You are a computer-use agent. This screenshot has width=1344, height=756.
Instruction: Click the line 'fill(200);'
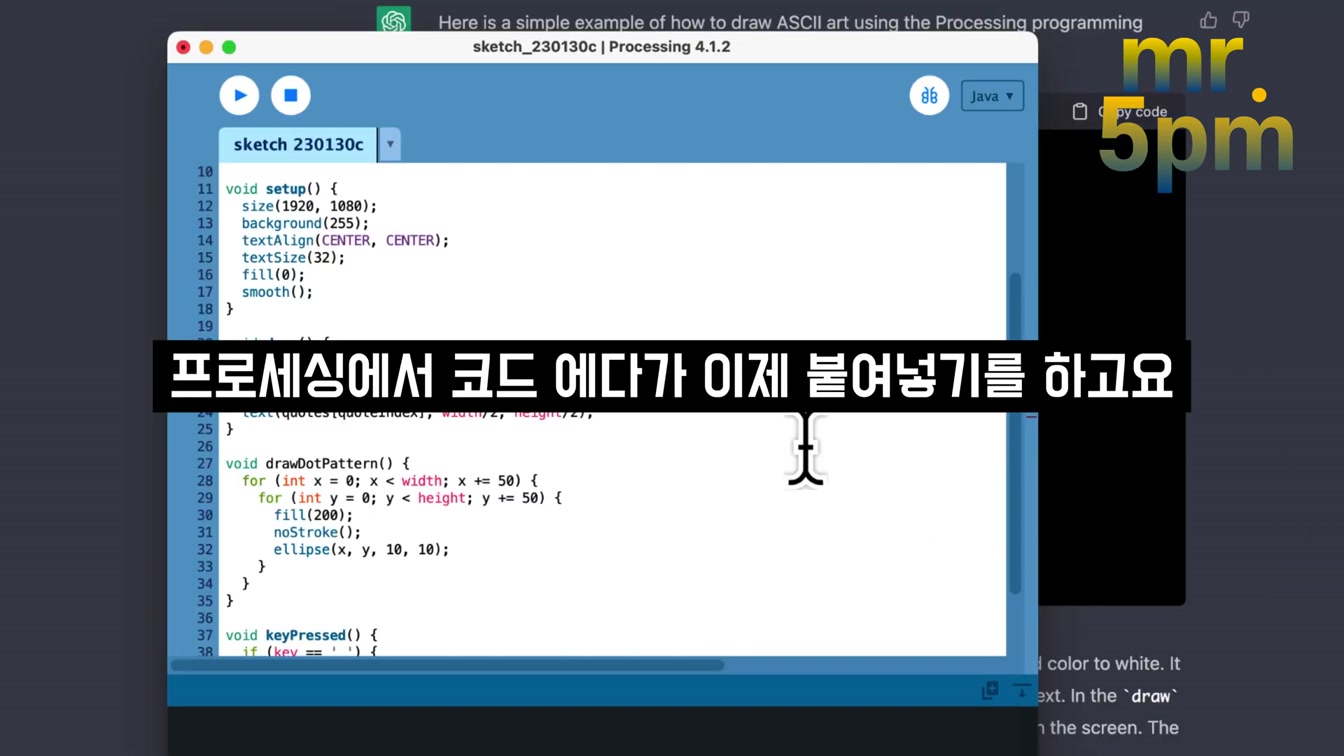coord(313,515)
